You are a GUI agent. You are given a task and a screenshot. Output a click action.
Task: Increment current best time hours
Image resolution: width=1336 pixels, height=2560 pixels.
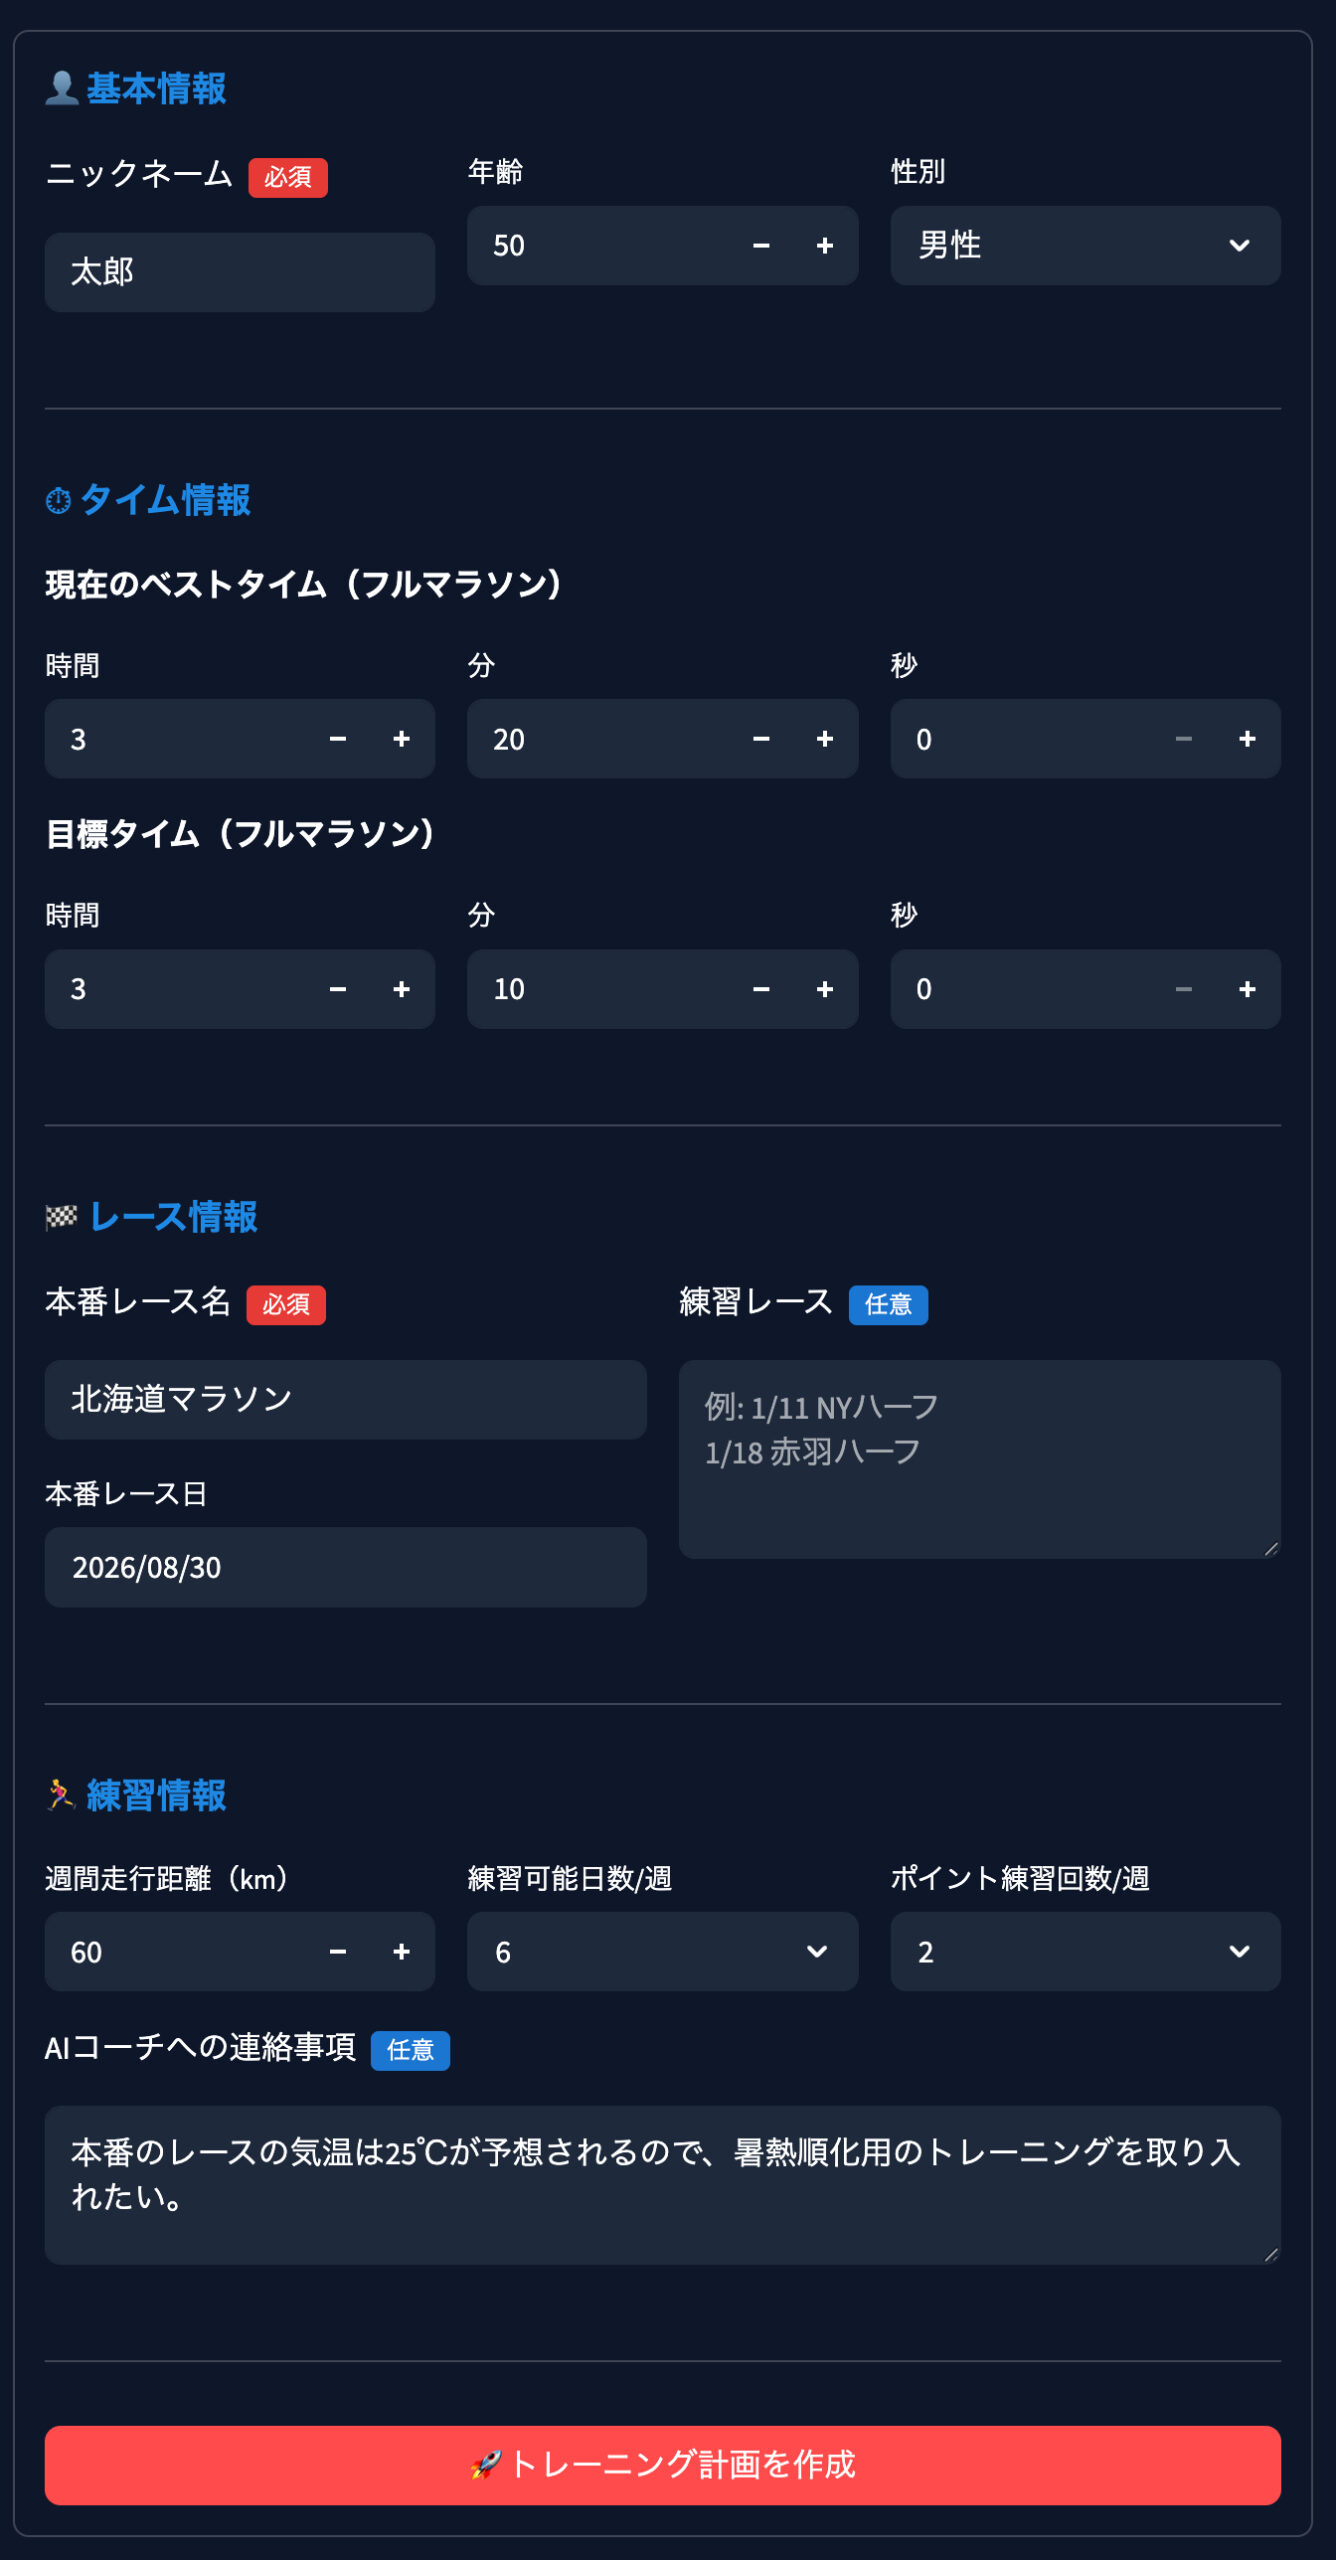(x=401, y=739)
